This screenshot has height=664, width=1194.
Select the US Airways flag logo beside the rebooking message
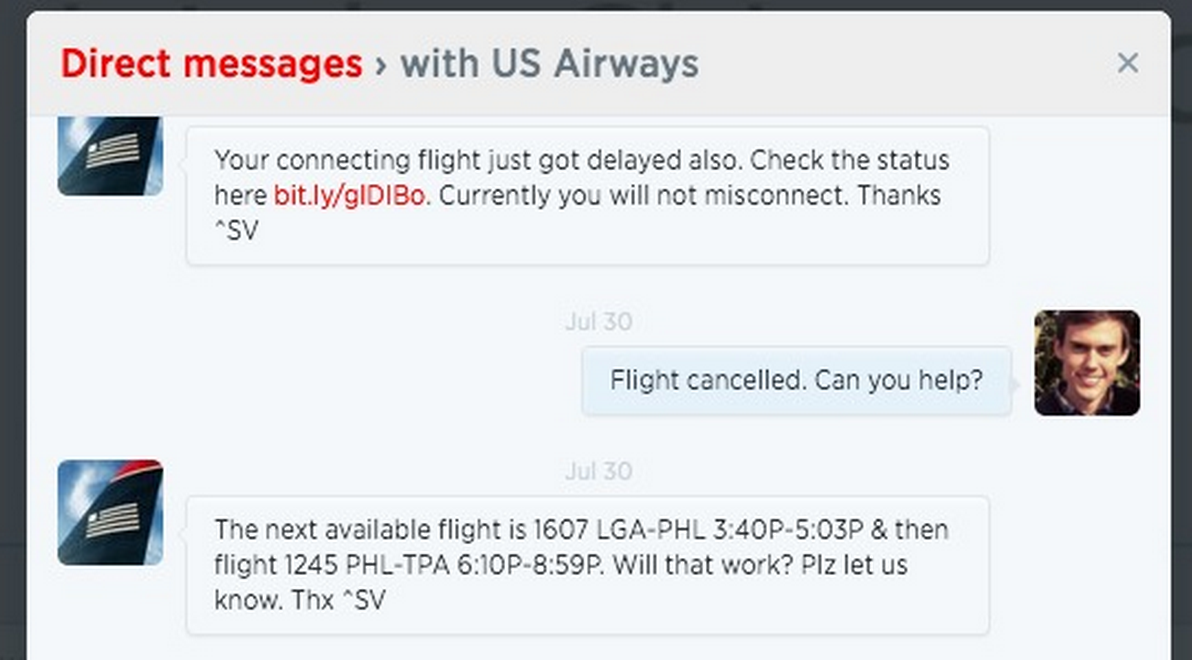click(x=110, y=512)
